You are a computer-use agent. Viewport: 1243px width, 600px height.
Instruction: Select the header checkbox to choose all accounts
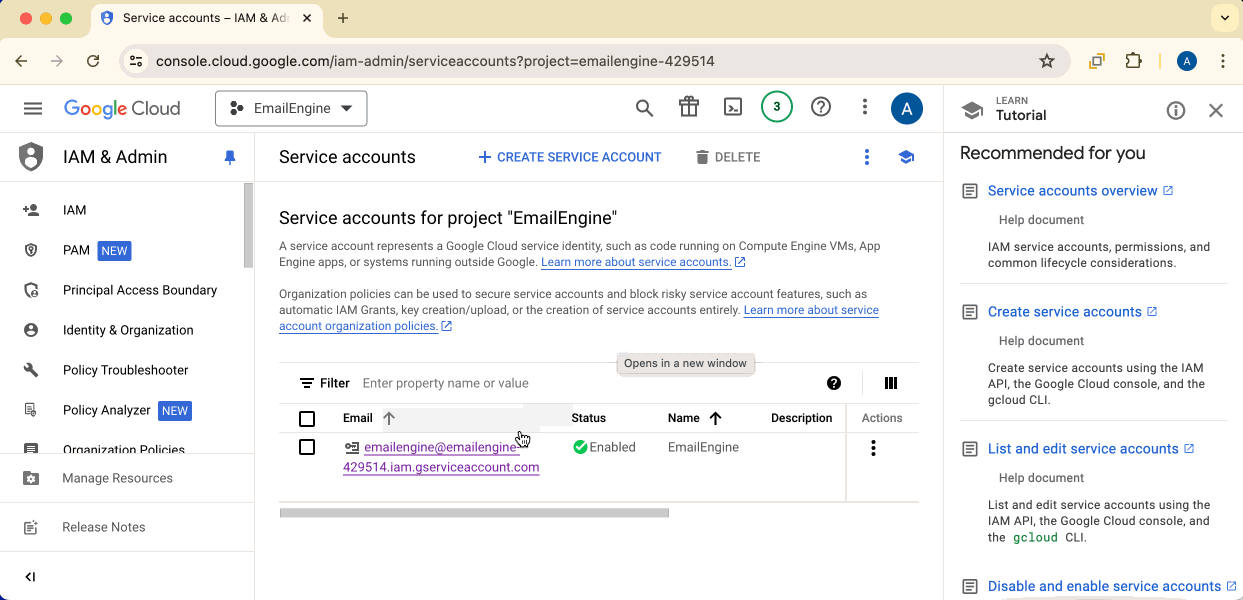[307, 418]
